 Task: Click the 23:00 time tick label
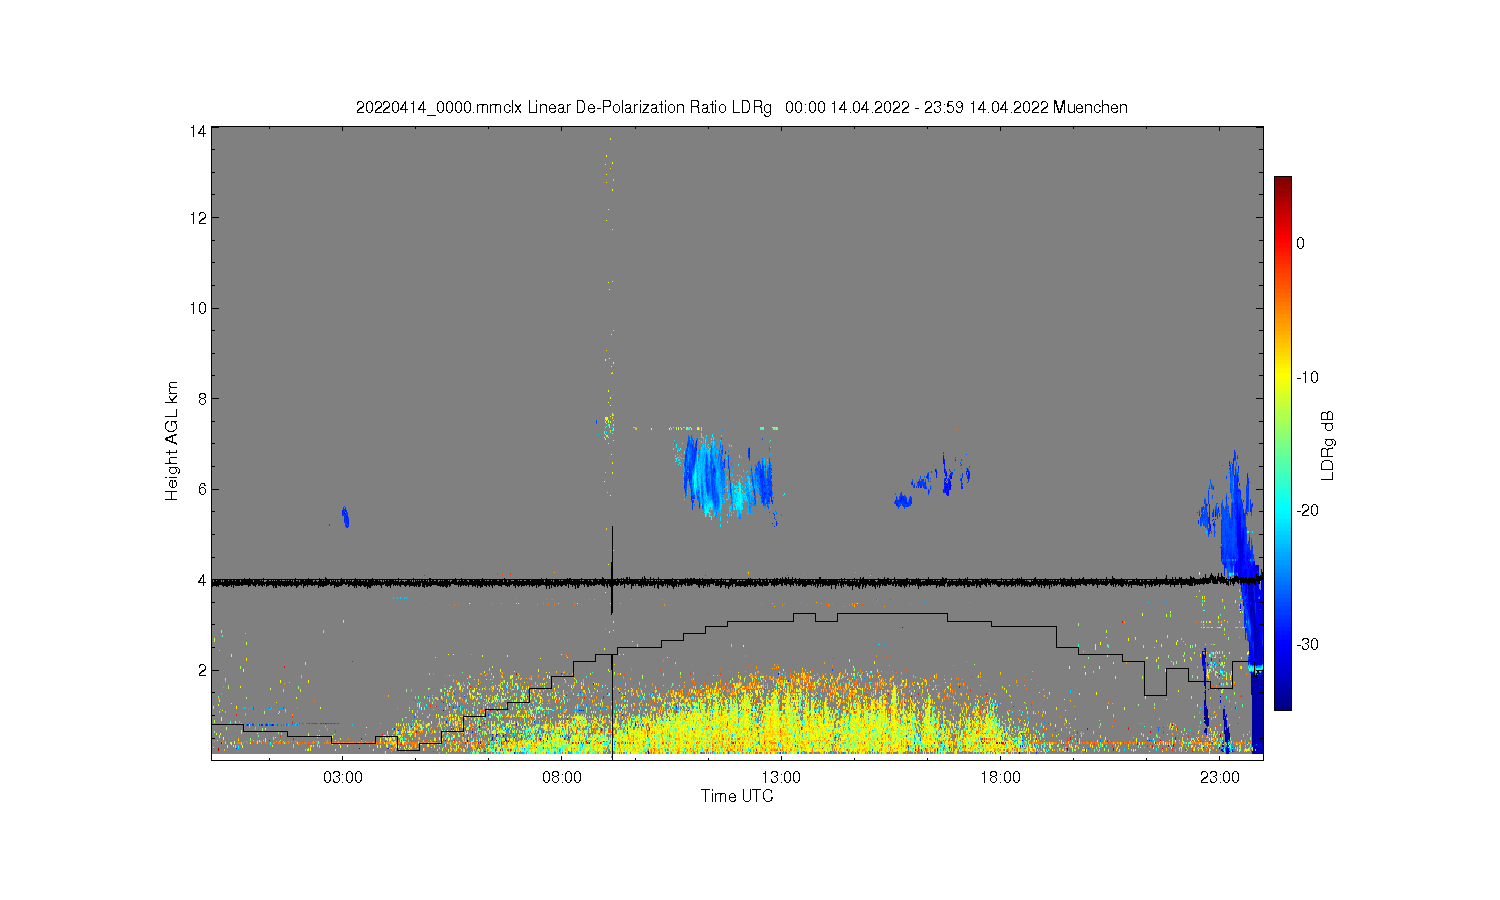click(x=1219, y=778)
